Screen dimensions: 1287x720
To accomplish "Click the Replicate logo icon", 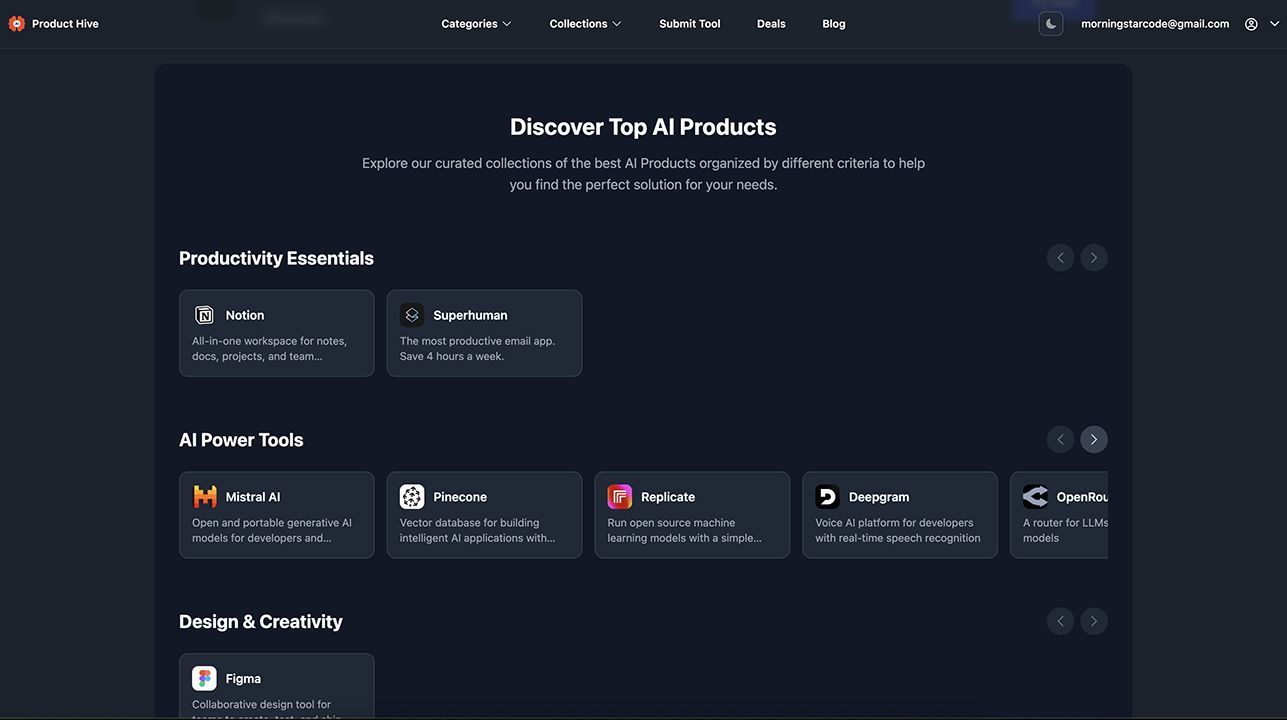I will pyautogui.click(x=620, y=497).
